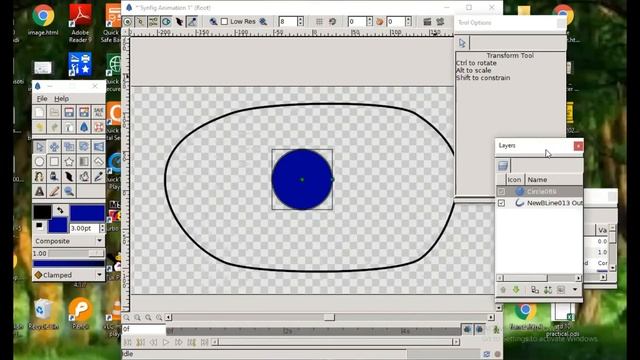The height and width of the screenshot is (360, 640).
Task: Select the BLine (spline) tool
Action: pyautogui.click(x=39, y=176)
